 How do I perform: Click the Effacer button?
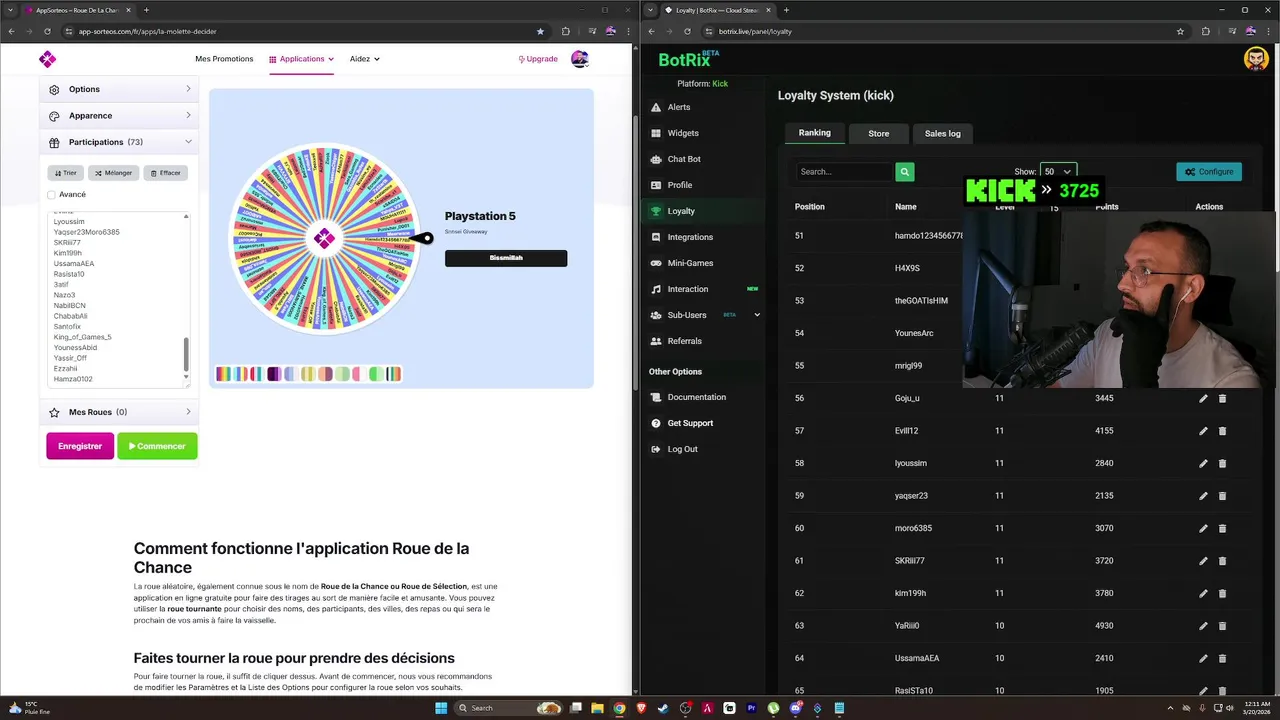pyautogui.click(x=165, y=173)
